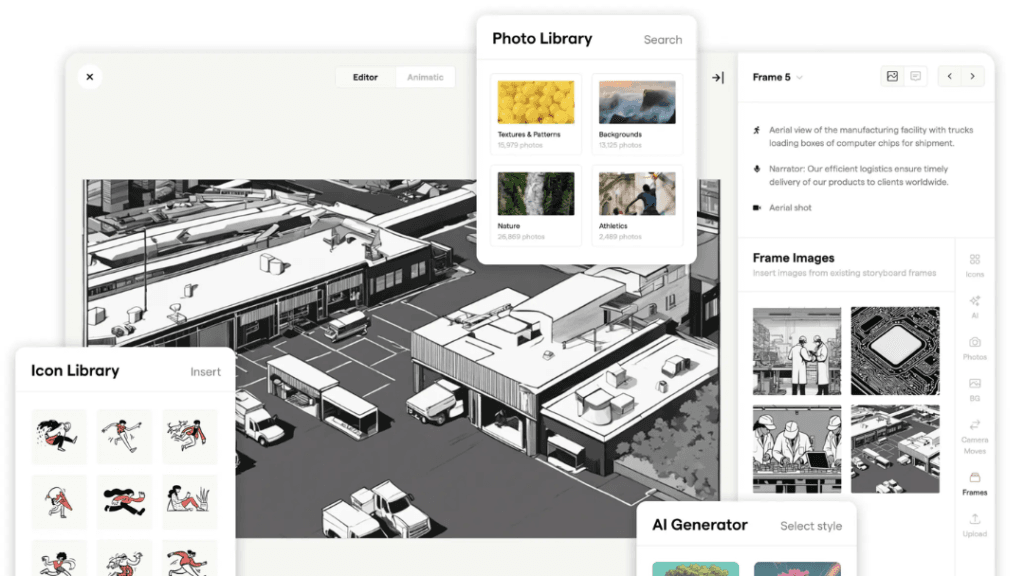Go to the next frame arrow
The height and width of the screenshot is (576, 1024).
pyautogui.click(x=972, y=76)
